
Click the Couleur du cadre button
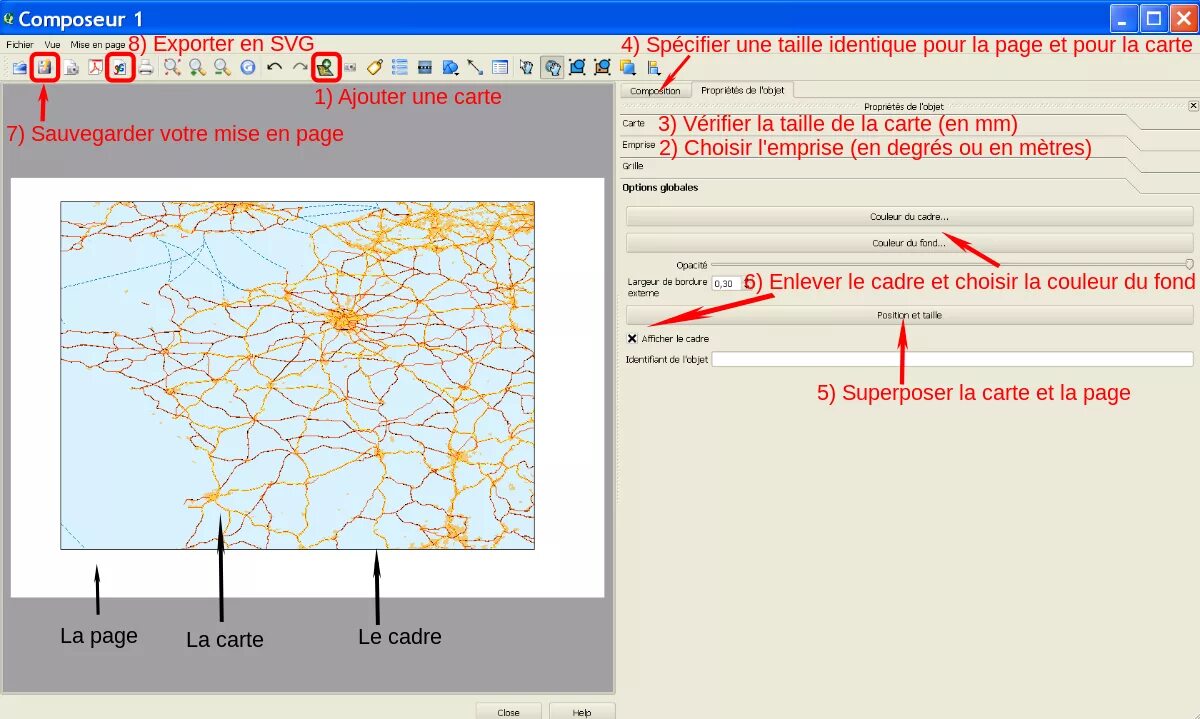click(909, 216)
